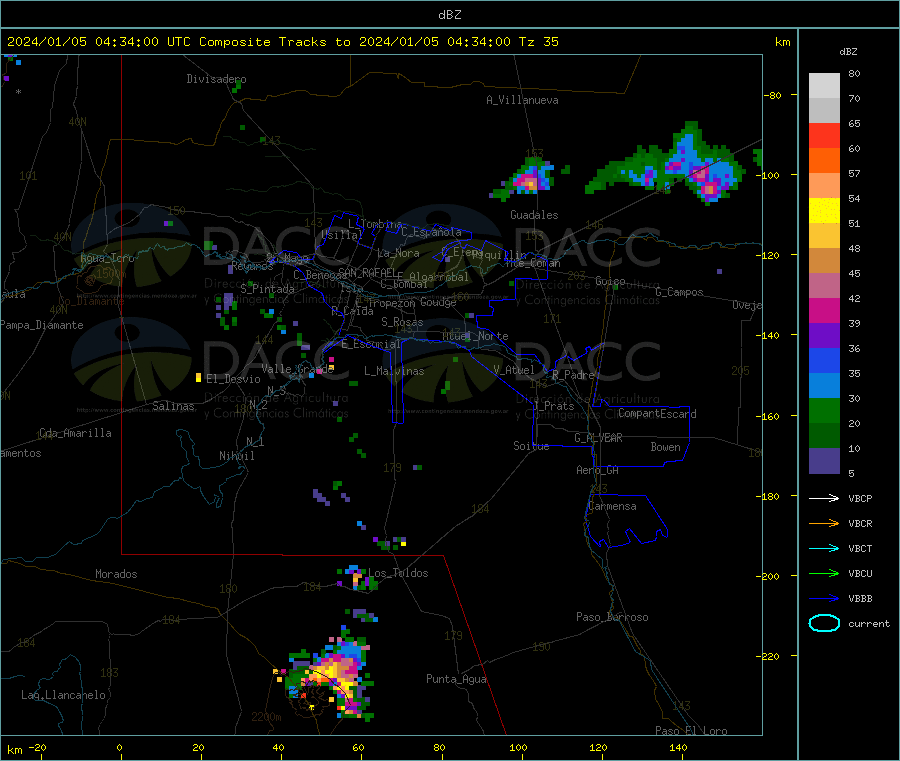Viewport: 900px width, 761px height.
Task: Click the V_Atuel map label
Action: (514, 370)
